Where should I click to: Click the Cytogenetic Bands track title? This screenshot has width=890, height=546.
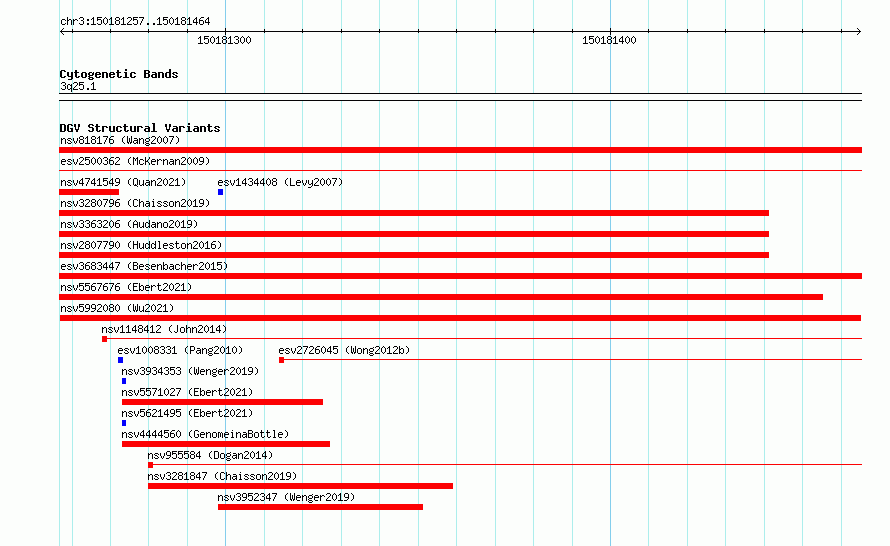click(119, 74)
